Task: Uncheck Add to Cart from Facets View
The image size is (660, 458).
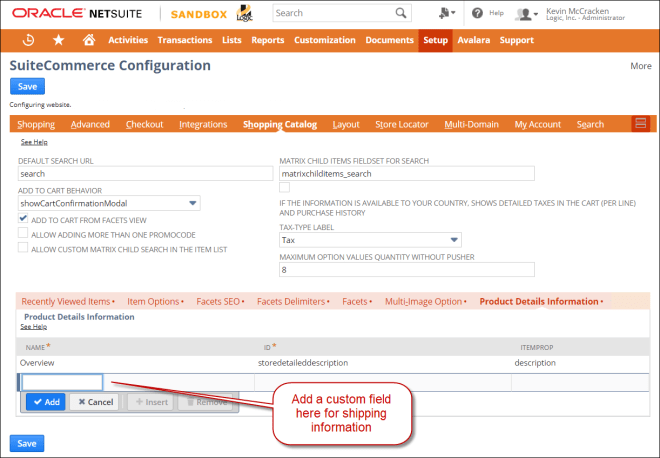Action: [x=23, y=218]
